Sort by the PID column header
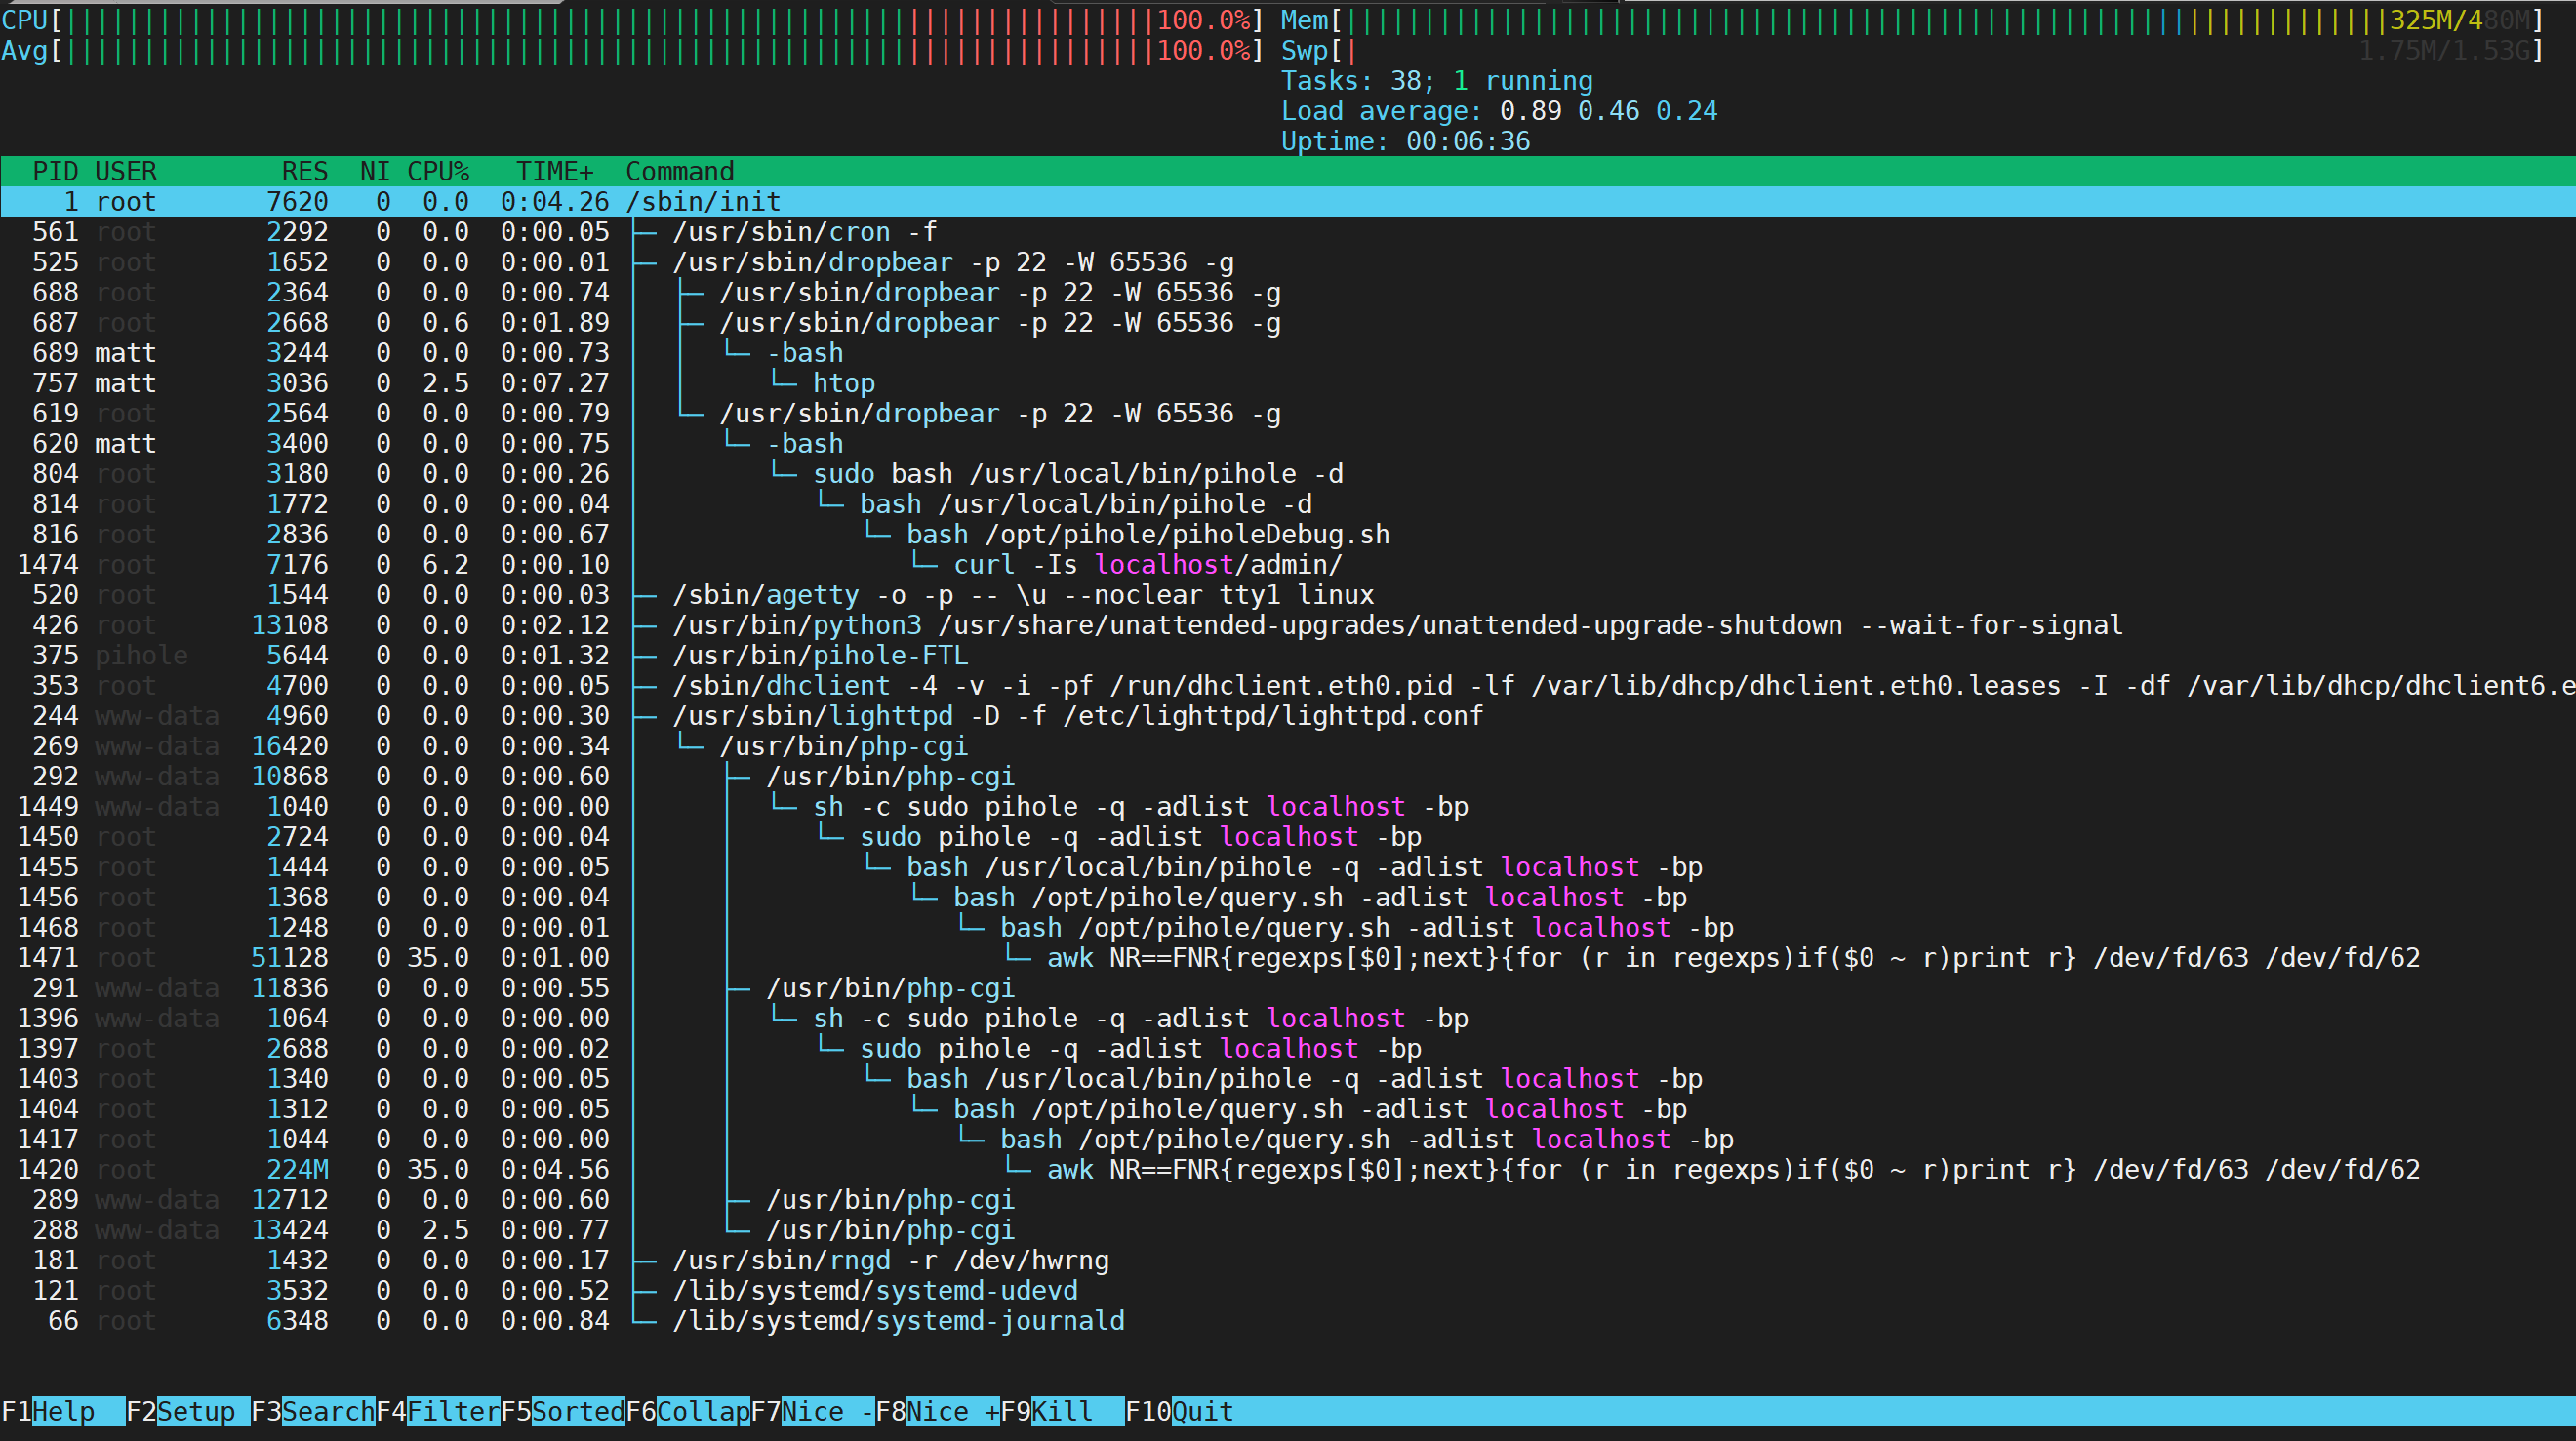Screen dimensions: 2576x1441 [55, 171]
